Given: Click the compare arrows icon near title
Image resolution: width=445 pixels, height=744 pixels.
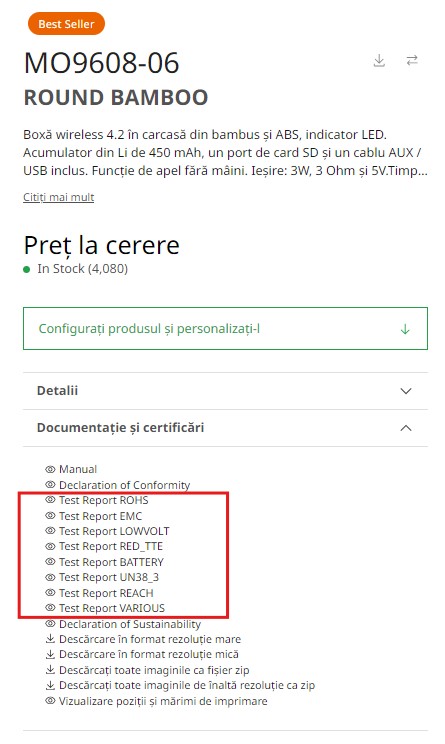Looking at the screenshot, I should (412, 60).
